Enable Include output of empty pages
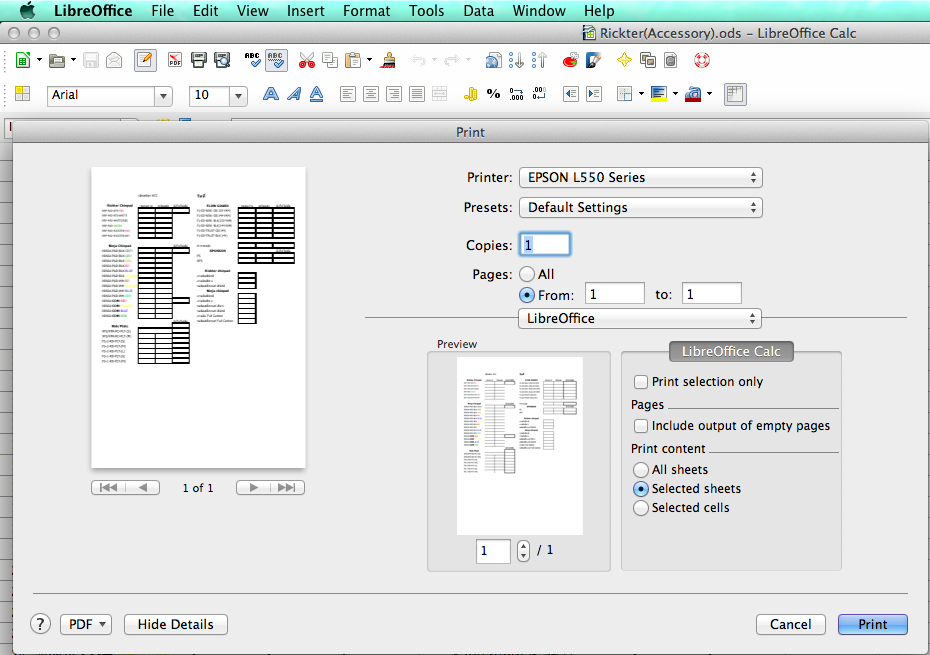 pos(641,425)
